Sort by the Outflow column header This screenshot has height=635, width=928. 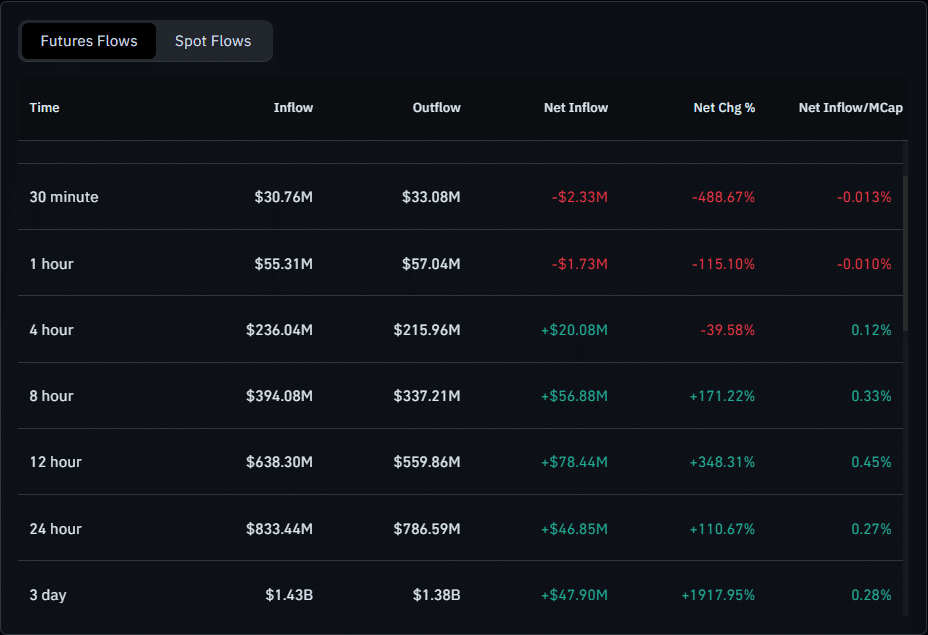436,107
